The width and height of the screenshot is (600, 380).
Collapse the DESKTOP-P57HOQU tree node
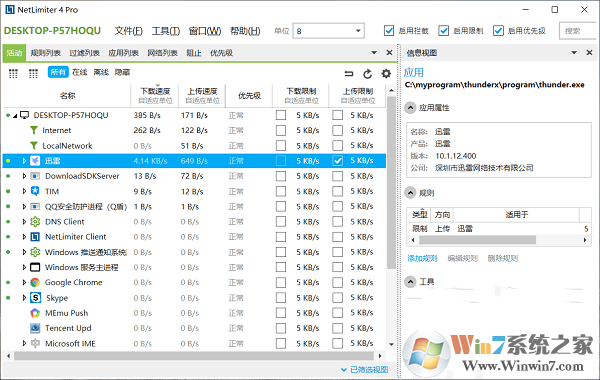tap(15, 116)
